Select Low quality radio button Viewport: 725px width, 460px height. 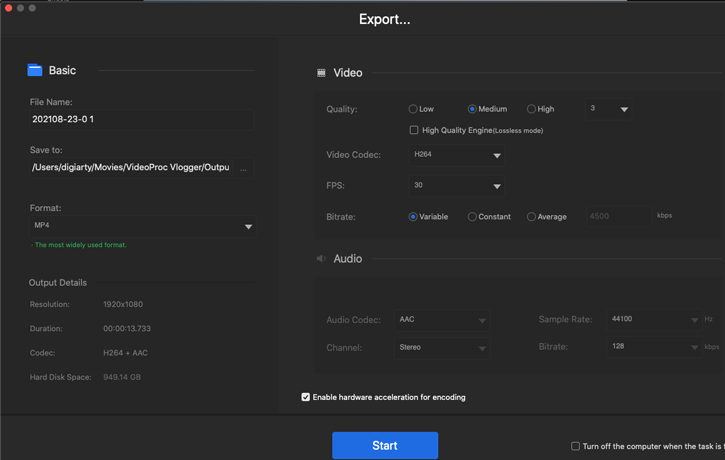(x=413, y=109)
